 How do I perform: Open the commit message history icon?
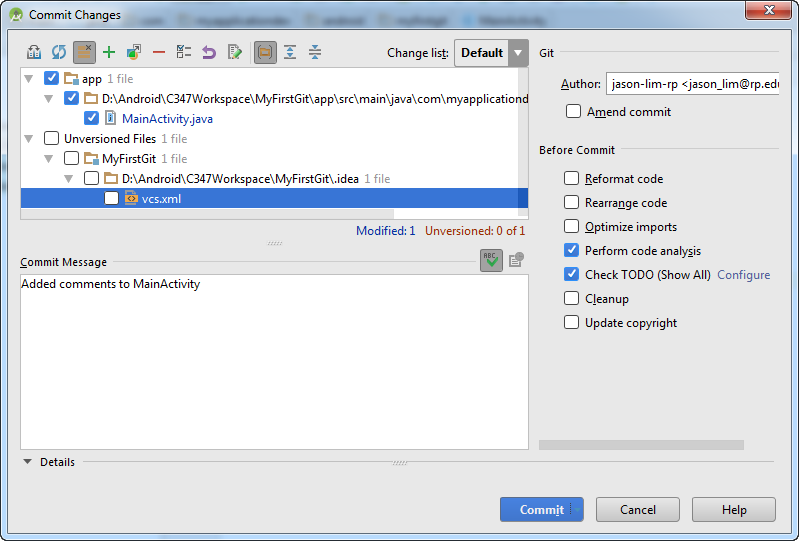pos(516,261)
